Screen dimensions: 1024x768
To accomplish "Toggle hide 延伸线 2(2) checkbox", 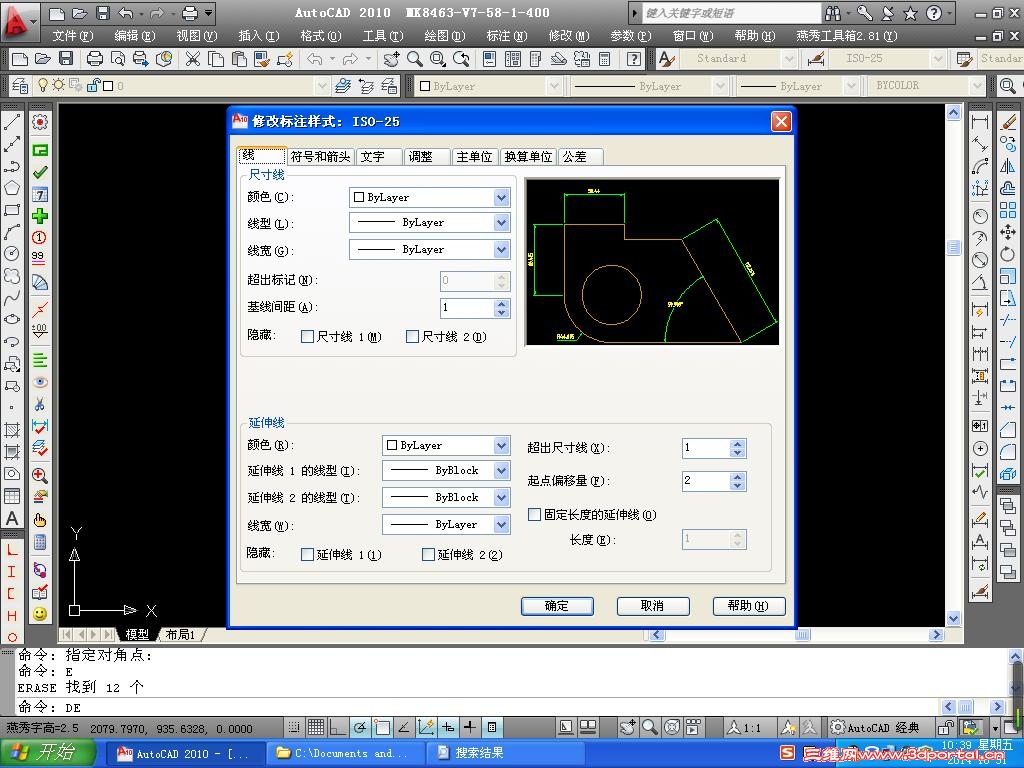I will [428, 554].
